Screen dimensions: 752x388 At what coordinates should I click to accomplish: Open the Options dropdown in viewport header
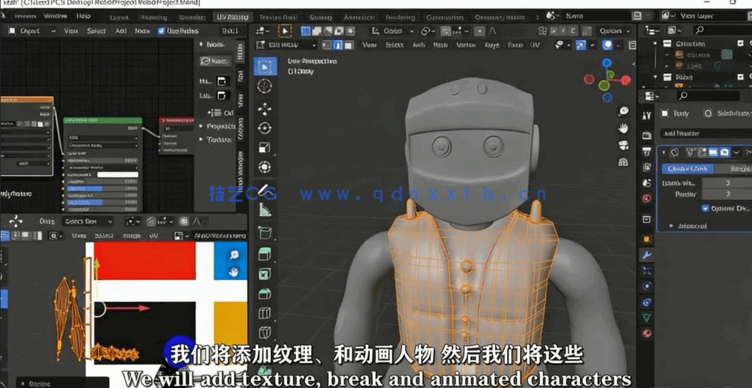[614, 31]
